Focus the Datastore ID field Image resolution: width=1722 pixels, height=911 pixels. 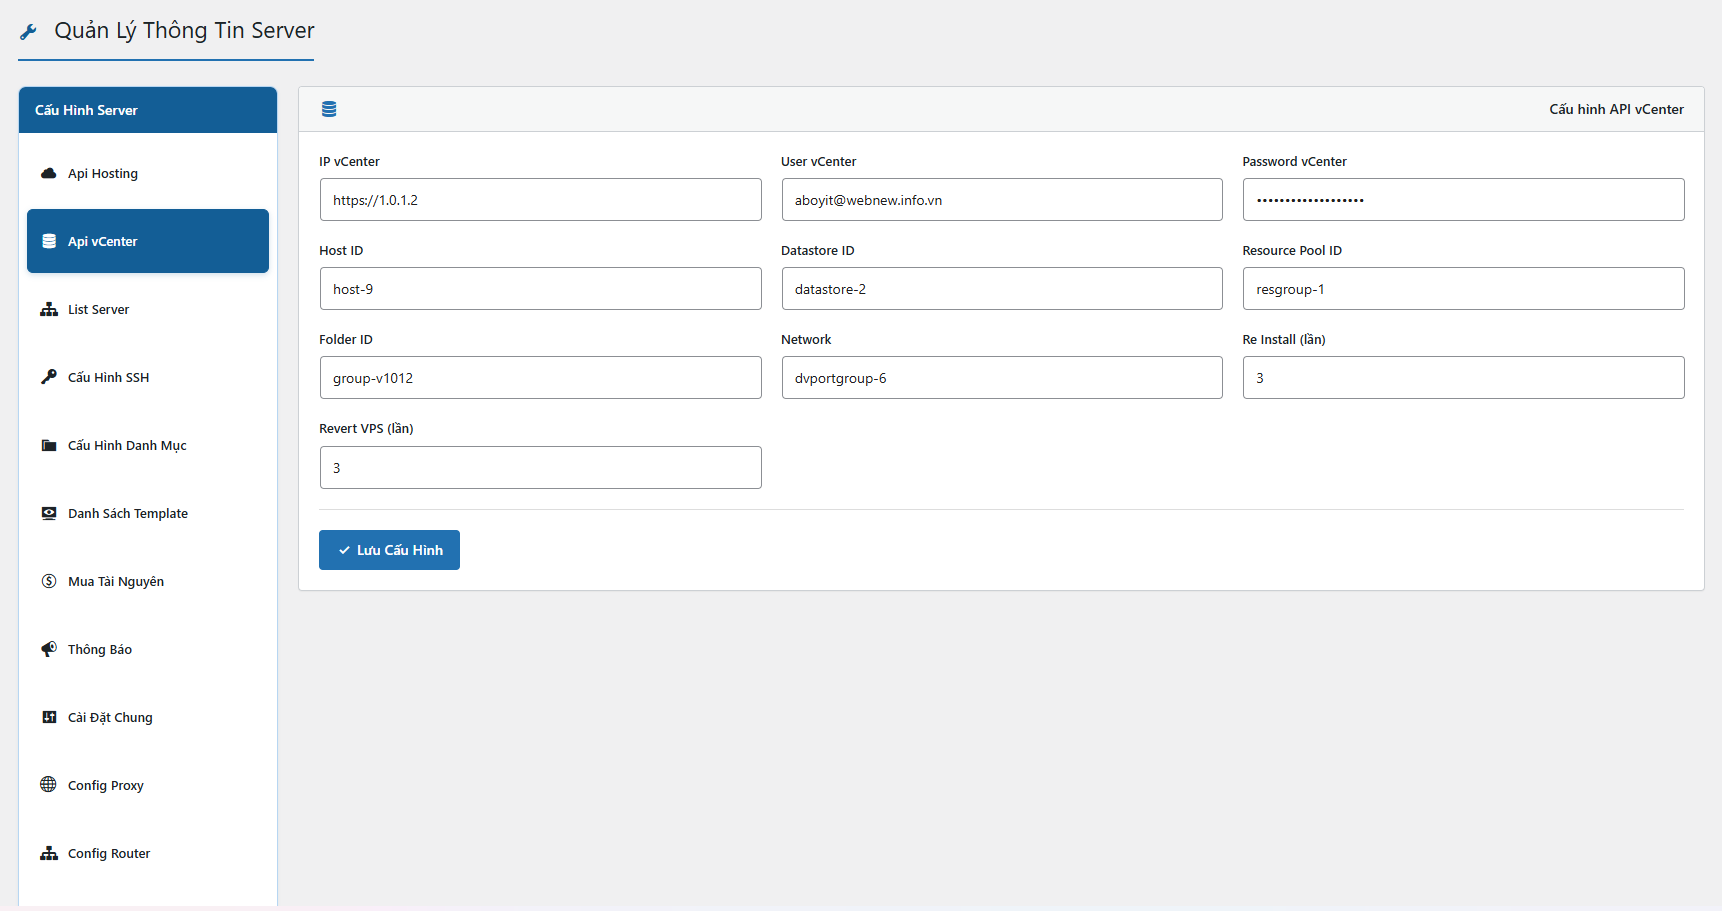tap(1002, 289)
